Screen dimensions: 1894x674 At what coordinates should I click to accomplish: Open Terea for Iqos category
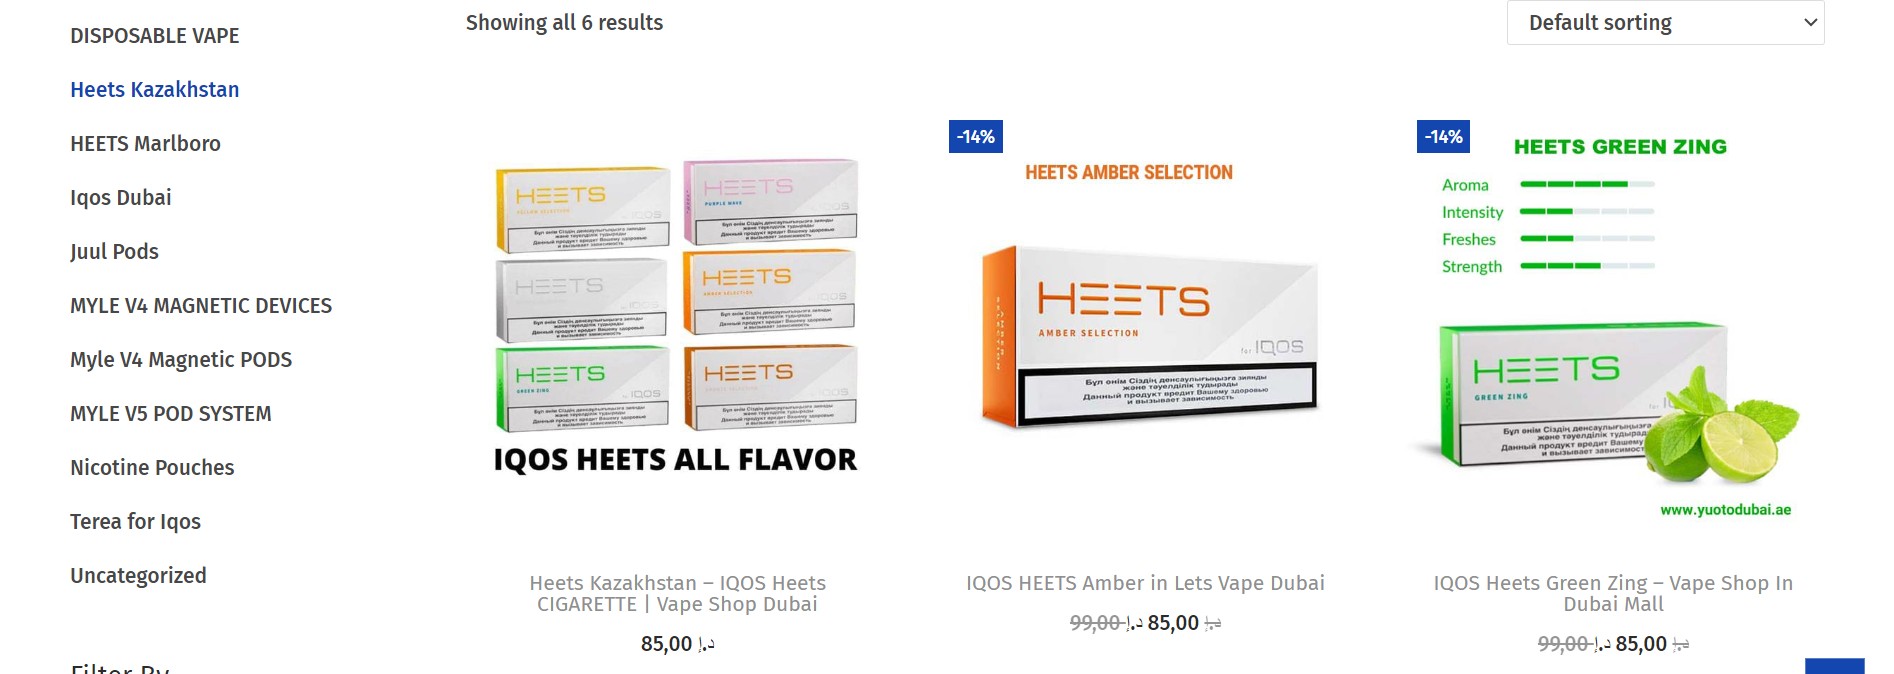click(135, 522)
